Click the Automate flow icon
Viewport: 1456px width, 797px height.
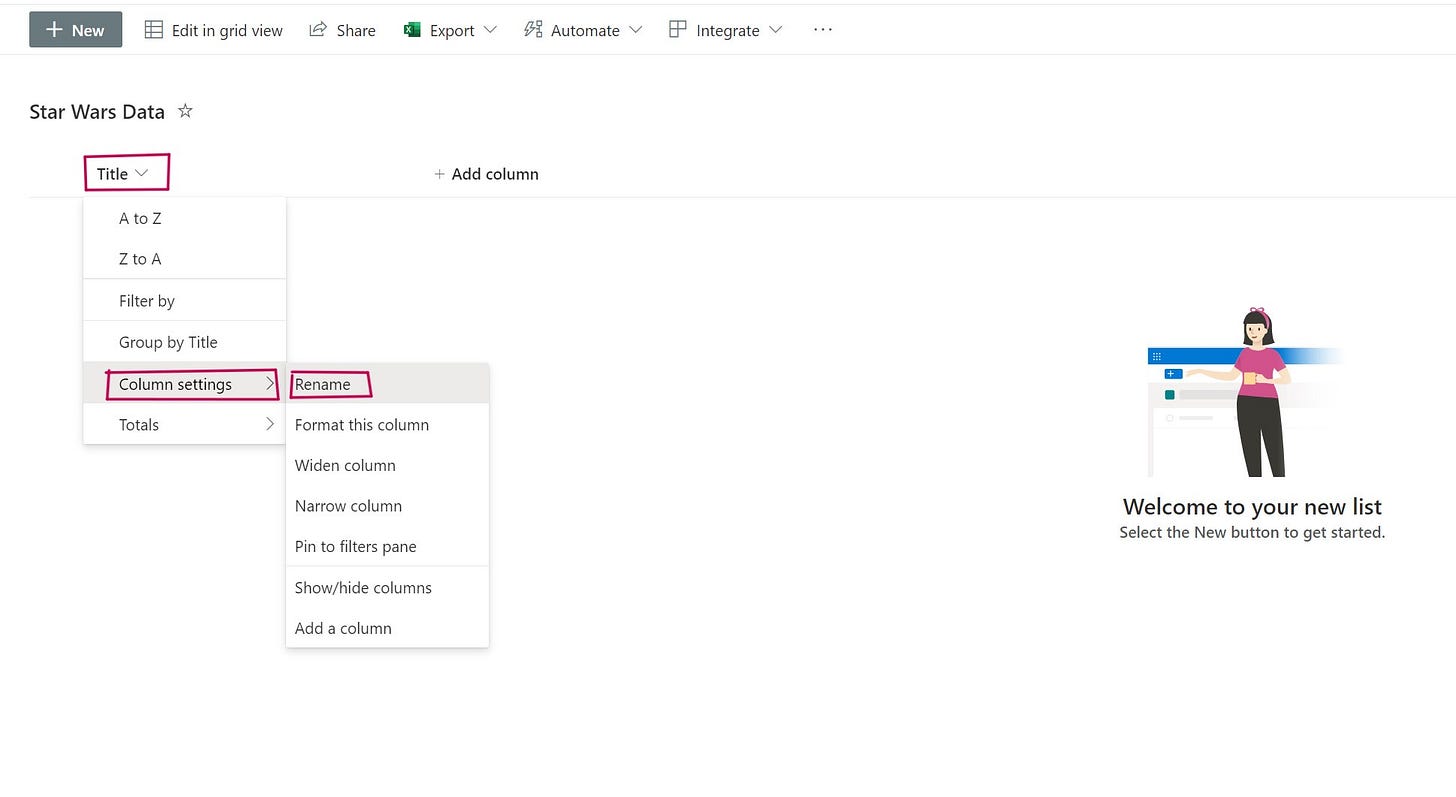(533, 30)
